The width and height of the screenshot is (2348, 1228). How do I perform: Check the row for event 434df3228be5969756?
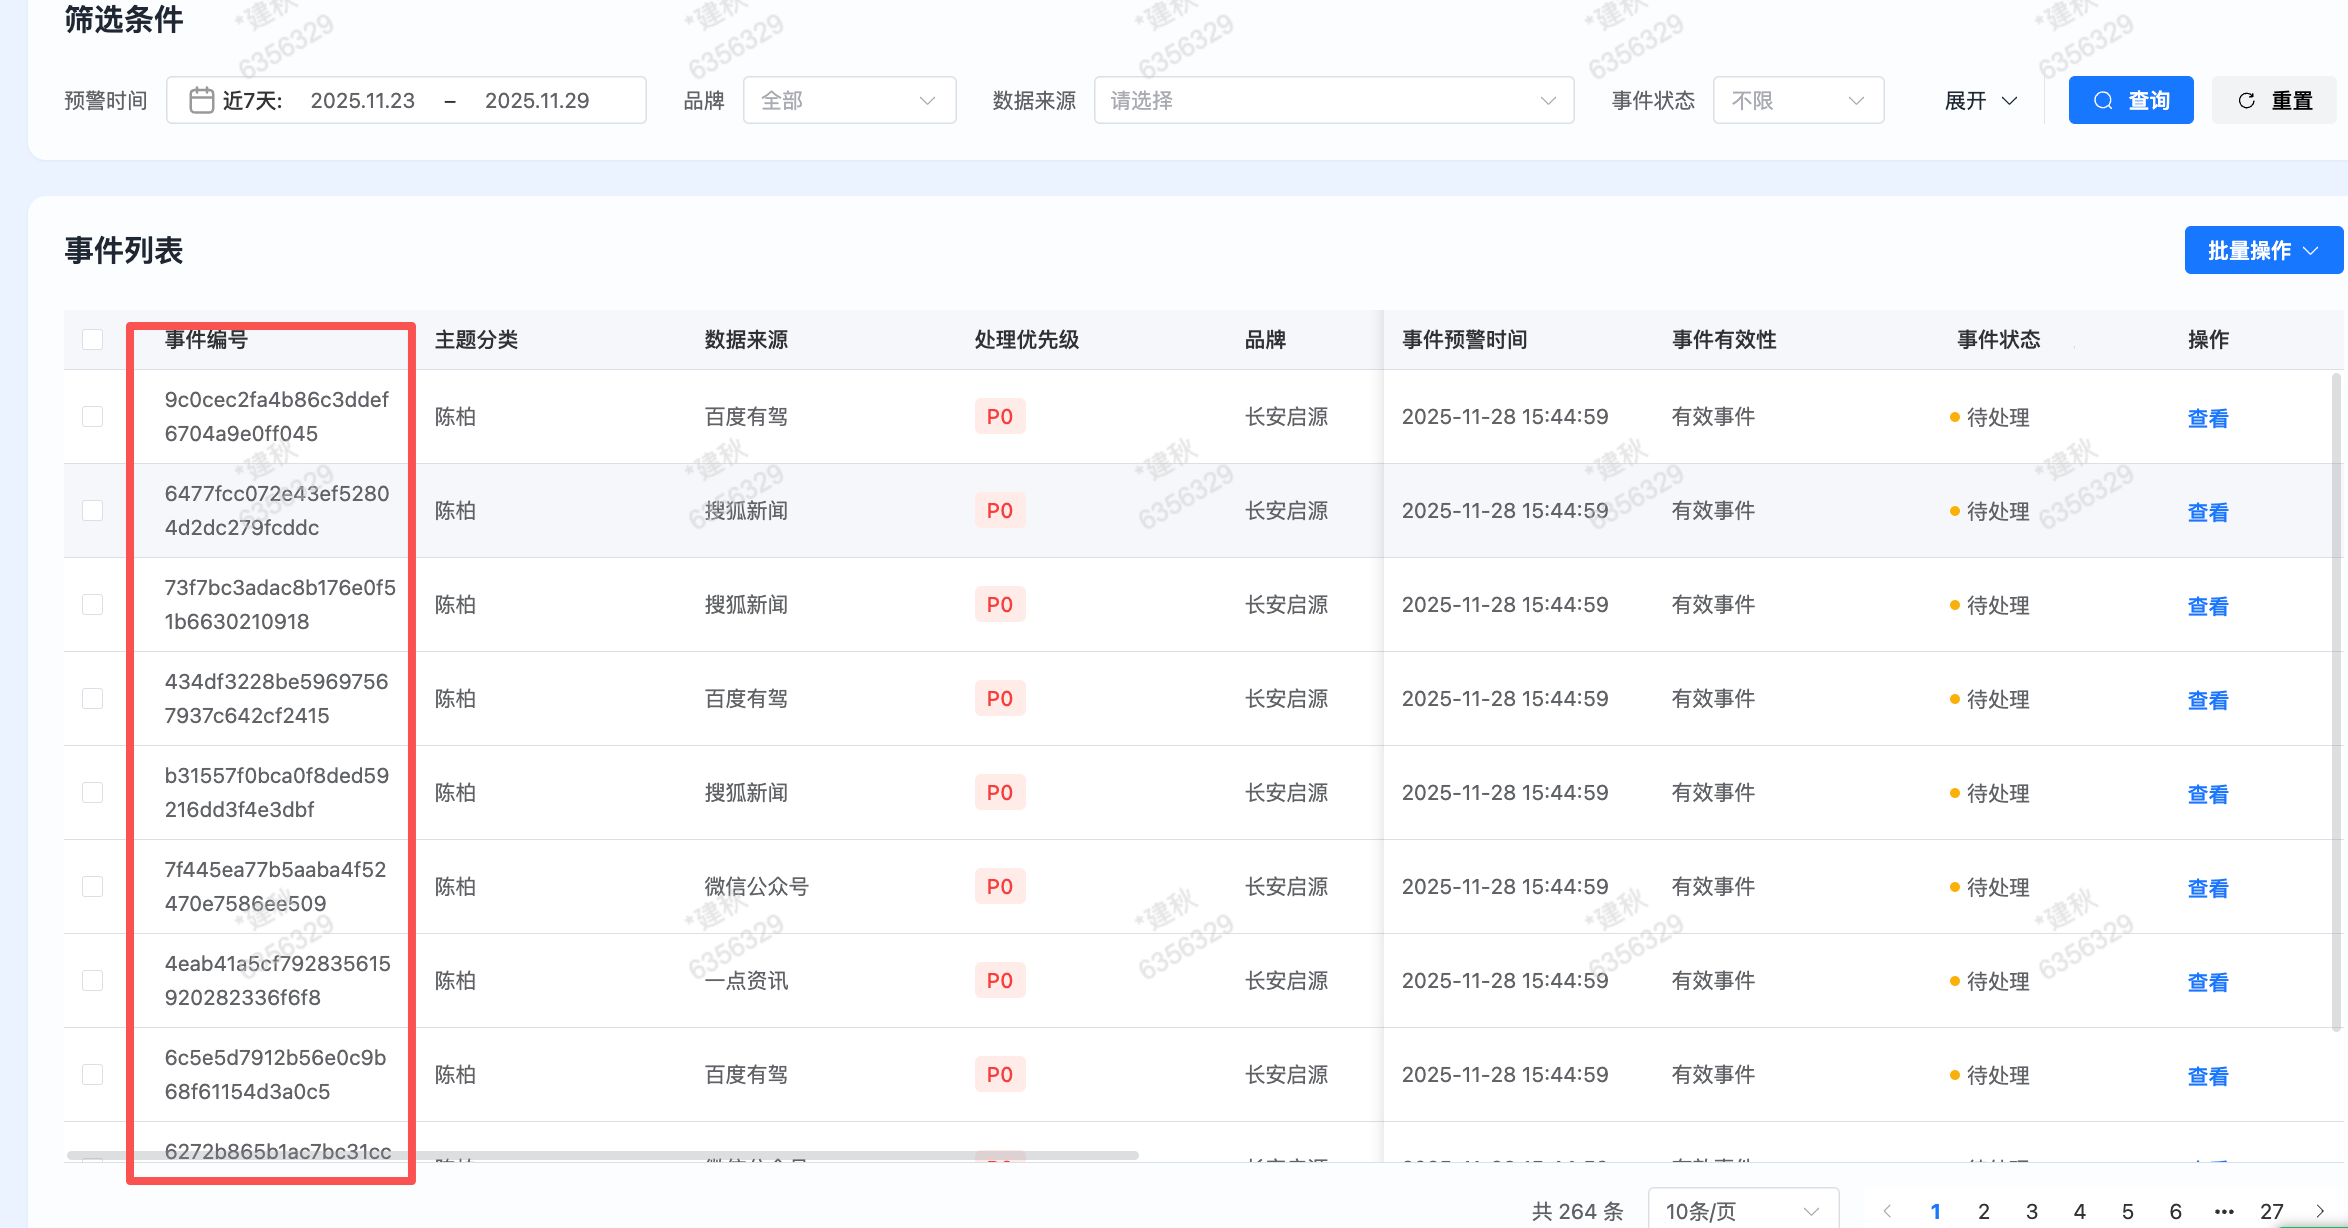93,699
